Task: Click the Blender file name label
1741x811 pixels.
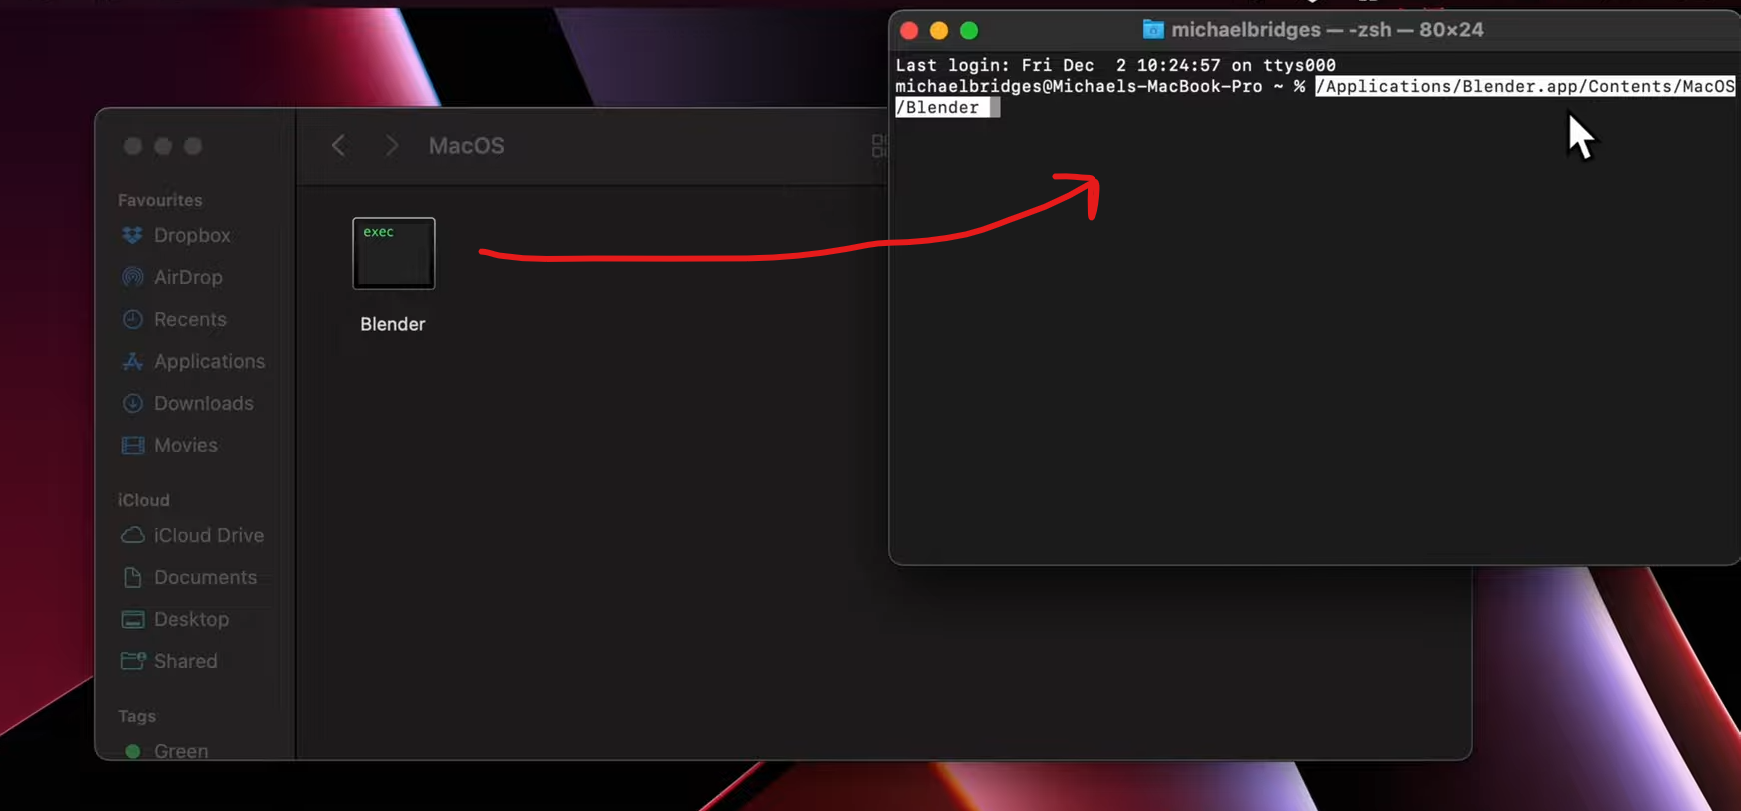Action: 393,324
